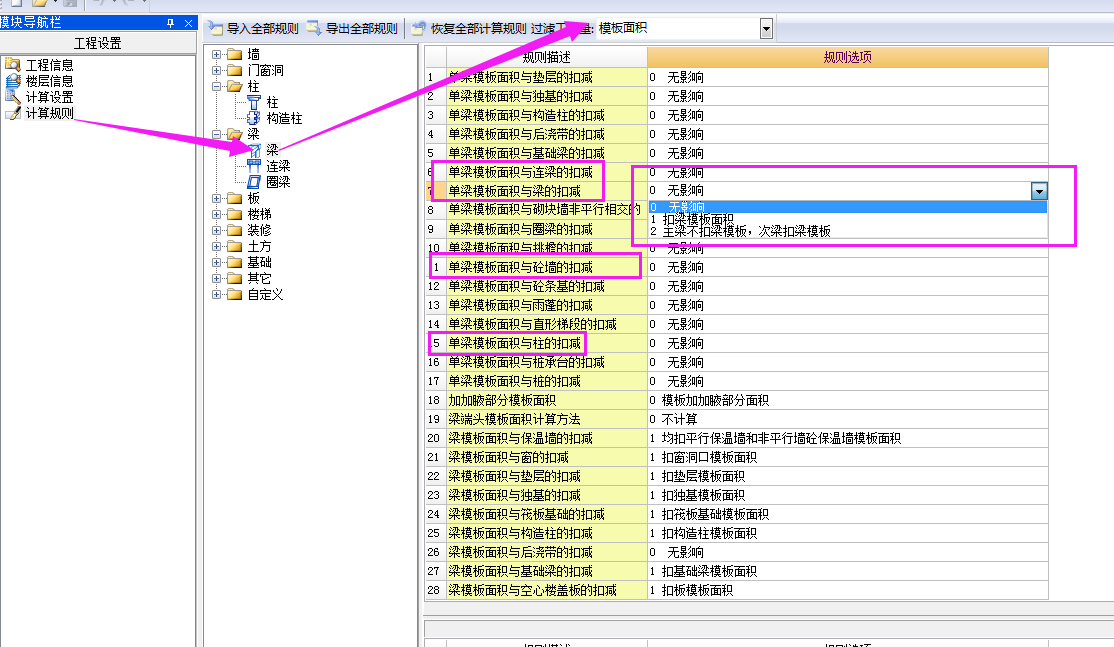This screenshot has height=647, width=1114.
Task: Expand the 门窗洞 tree node
Action: click(x=217, y=70)
